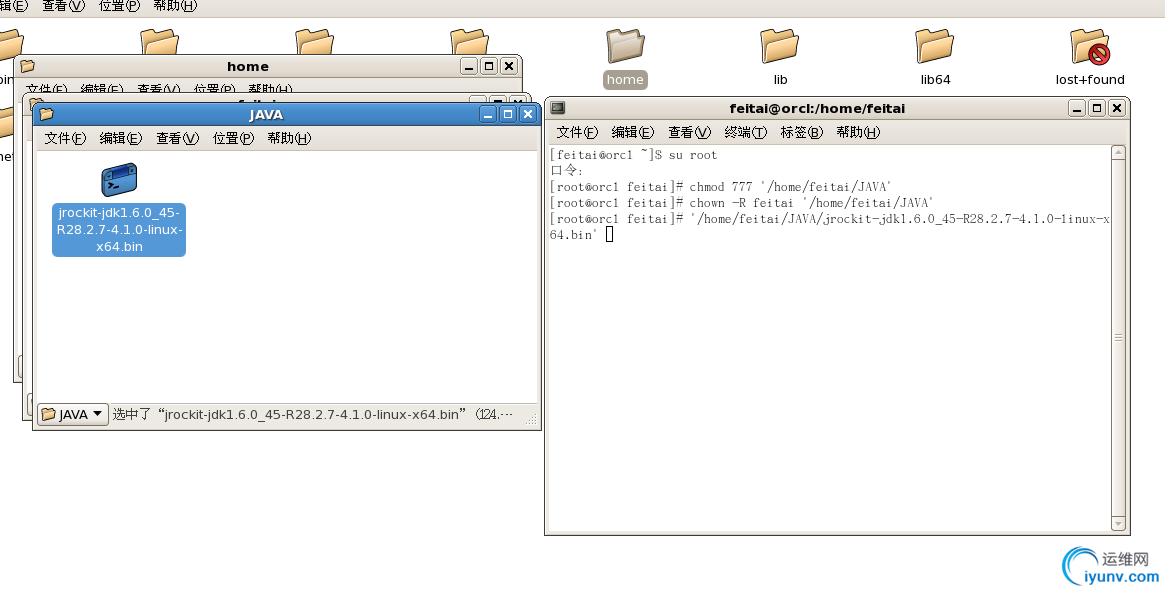Viewport: 1165px width, 593px height.
Task: Open 文件(F) menu in JAVA window
Action: (65, 138)
